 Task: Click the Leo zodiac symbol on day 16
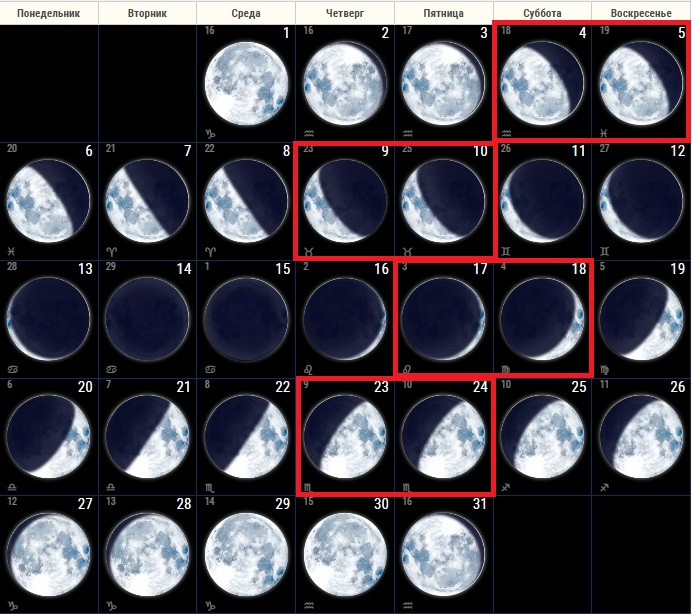tap(308, 369)
